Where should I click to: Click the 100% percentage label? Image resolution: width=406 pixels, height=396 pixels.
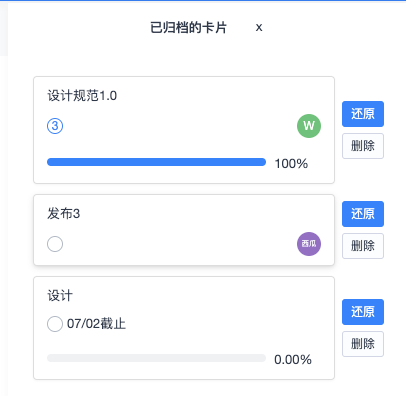coord(291,164)
